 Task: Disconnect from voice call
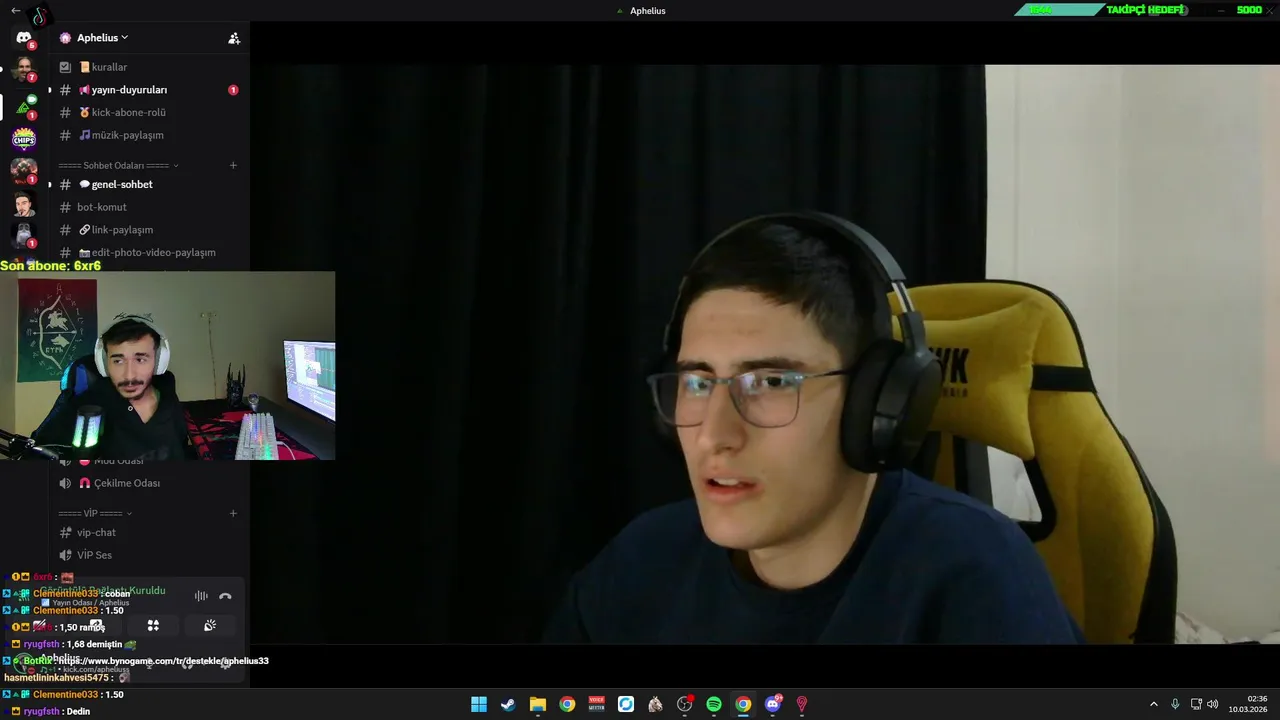click(225, 596)
